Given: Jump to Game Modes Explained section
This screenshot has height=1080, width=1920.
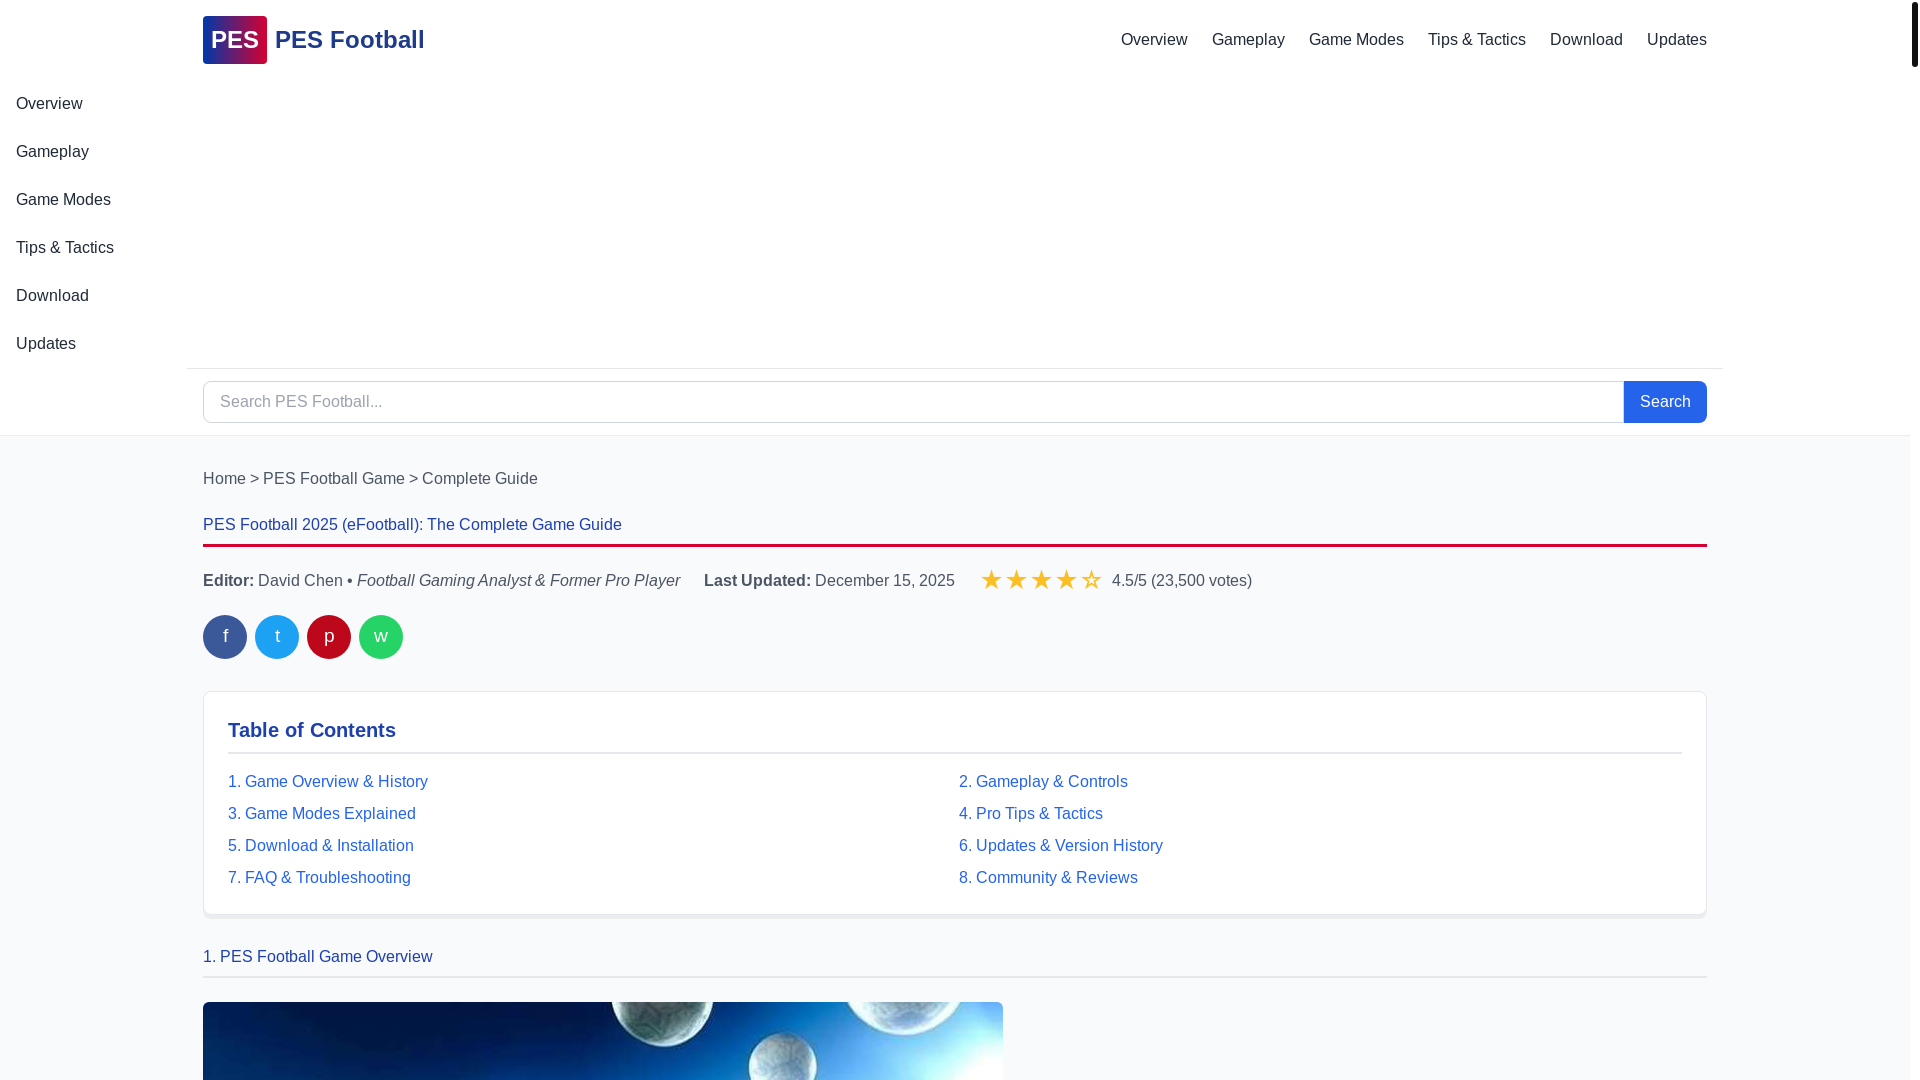Looking at the screenshot, I should (x=322, y=814).
